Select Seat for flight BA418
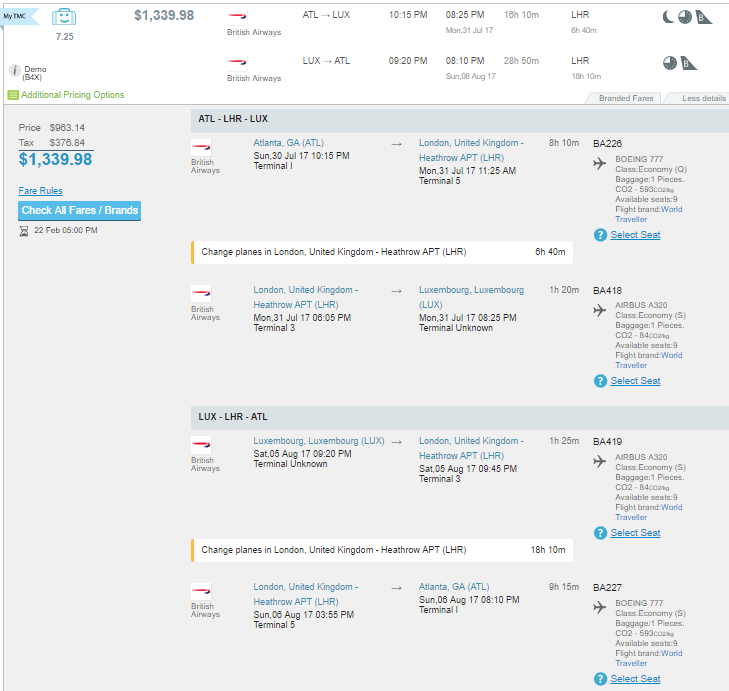This screenshot has height=691, width=729. coord(635,381)
